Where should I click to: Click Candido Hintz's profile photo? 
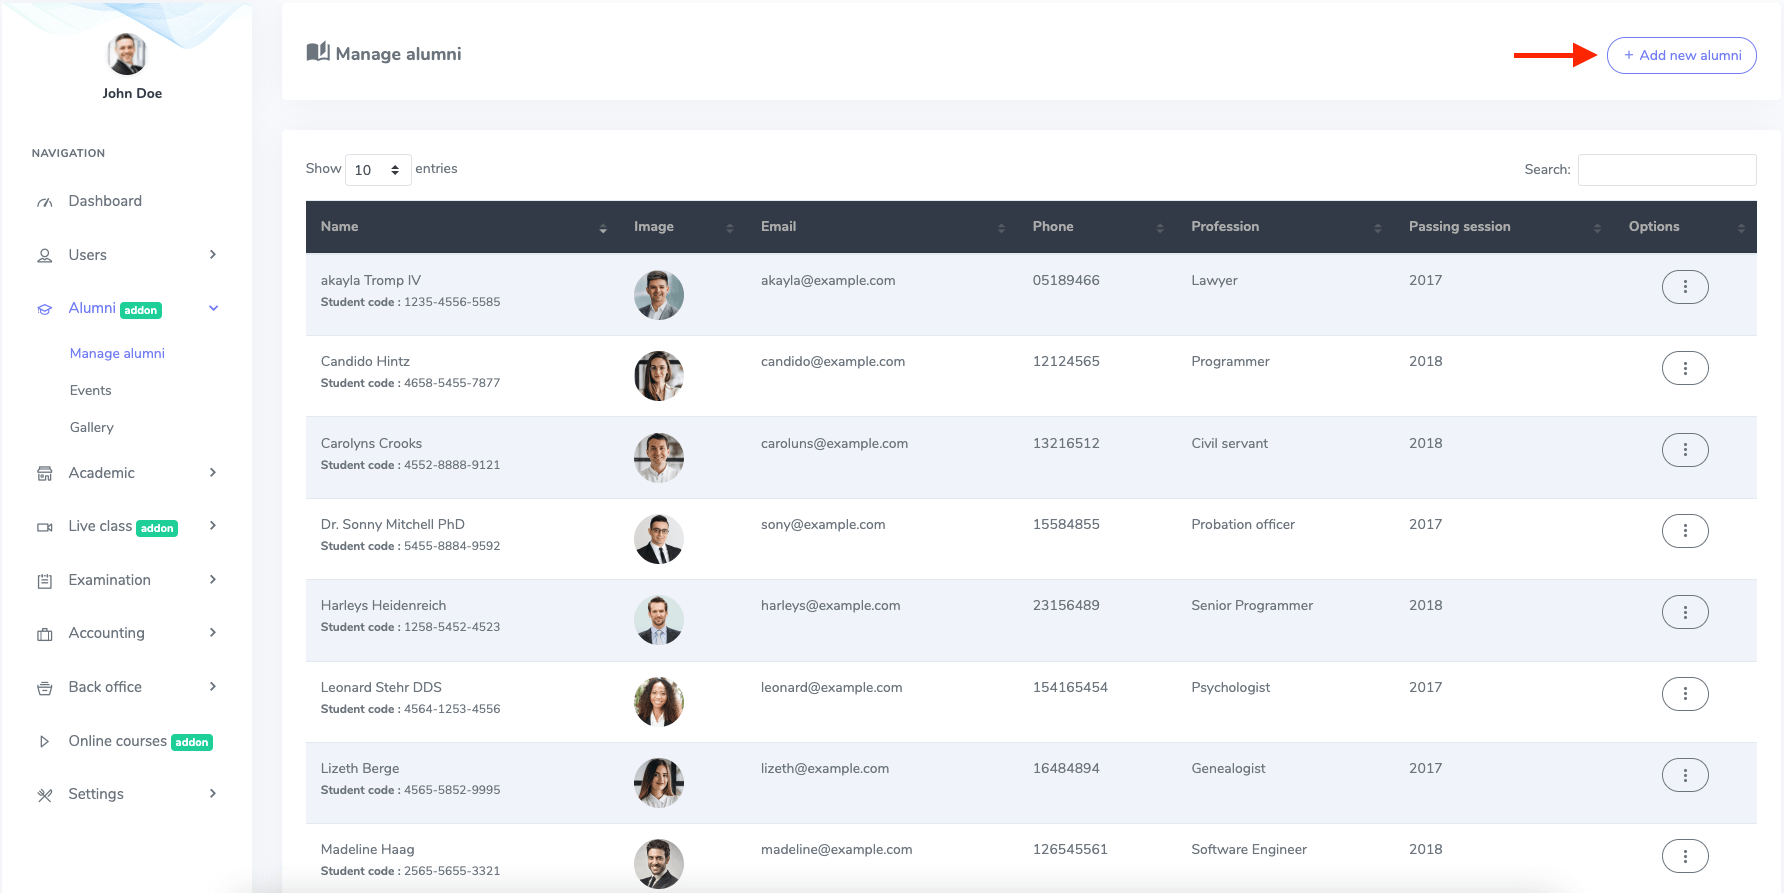pos(659,376)
